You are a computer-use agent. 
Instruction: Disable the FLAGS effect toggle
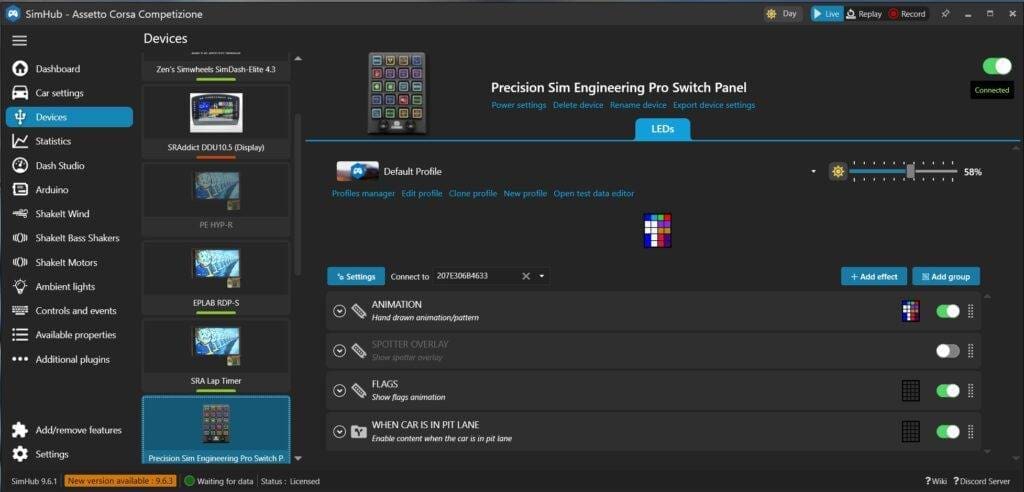pos(948,391)
